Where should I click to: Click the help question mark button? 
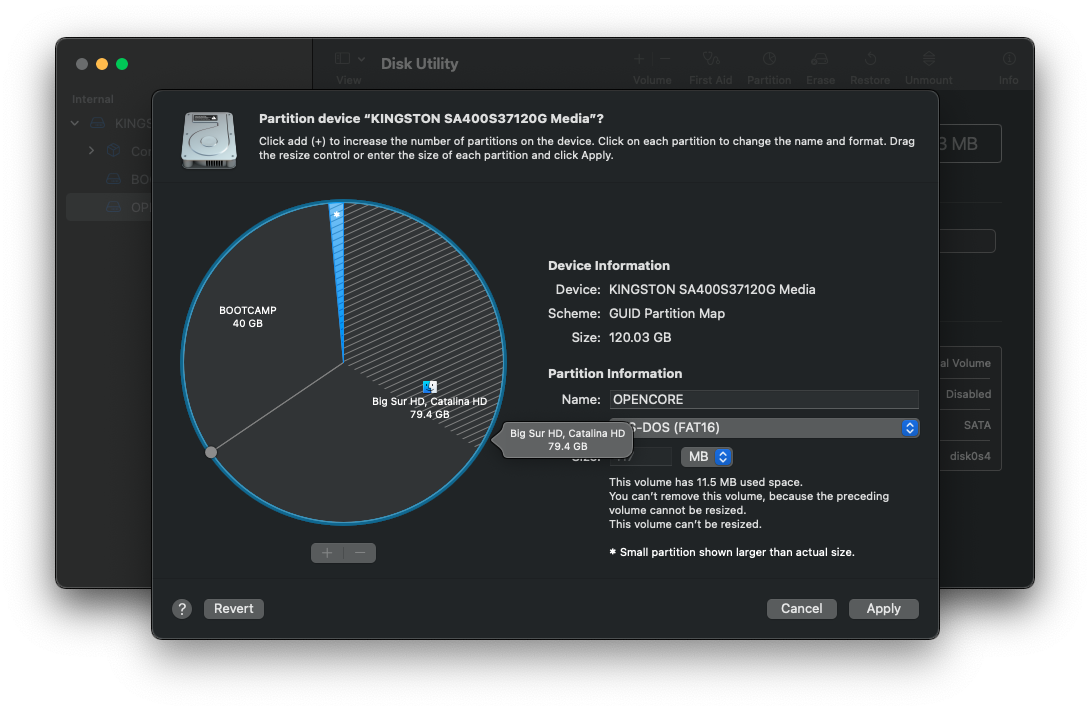[x=182, y=609]
